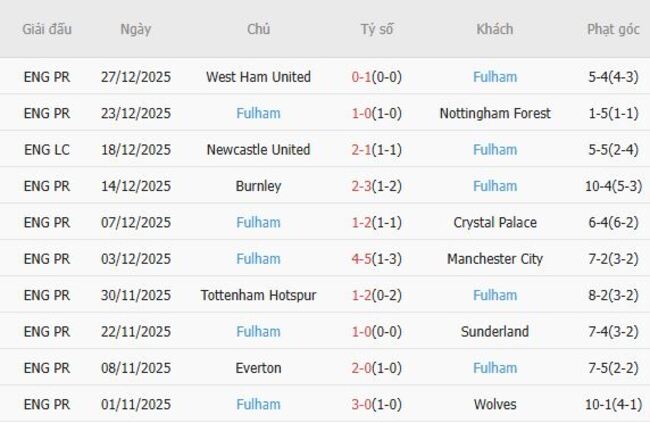Click the Tỷ số column header
Image resolution: width=650 pixels, height=423 pixels.
coord(377,29)
